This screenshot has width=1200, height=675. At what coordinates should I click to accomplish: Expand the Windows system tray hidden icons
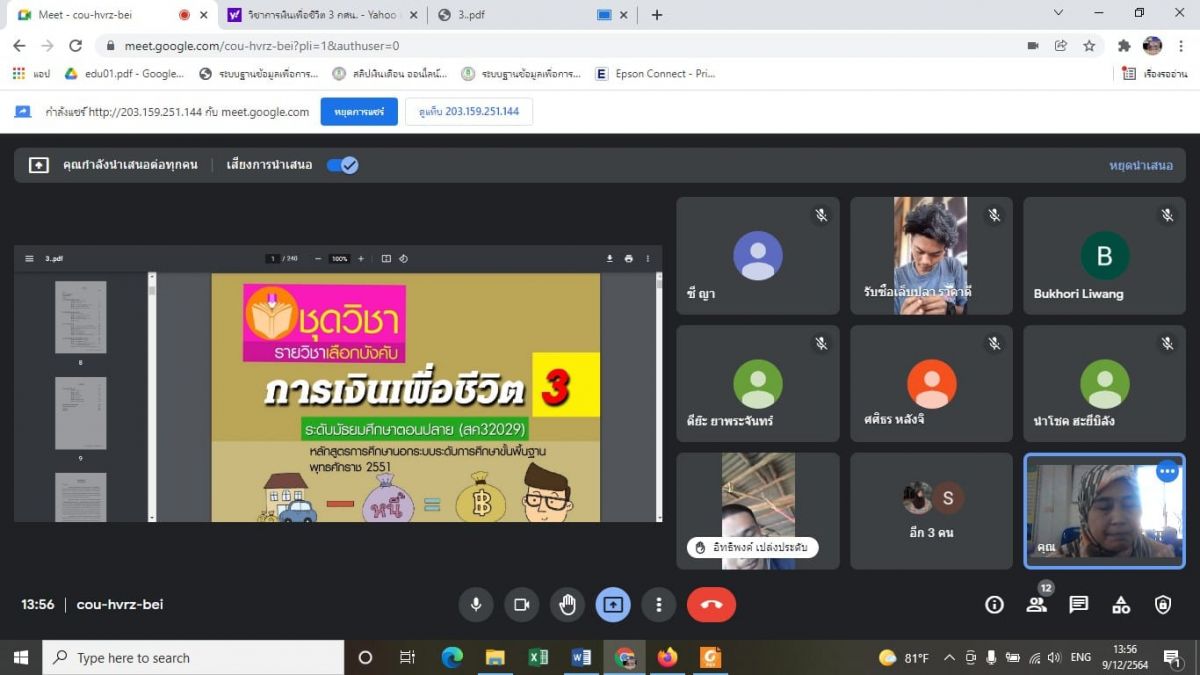949,658
